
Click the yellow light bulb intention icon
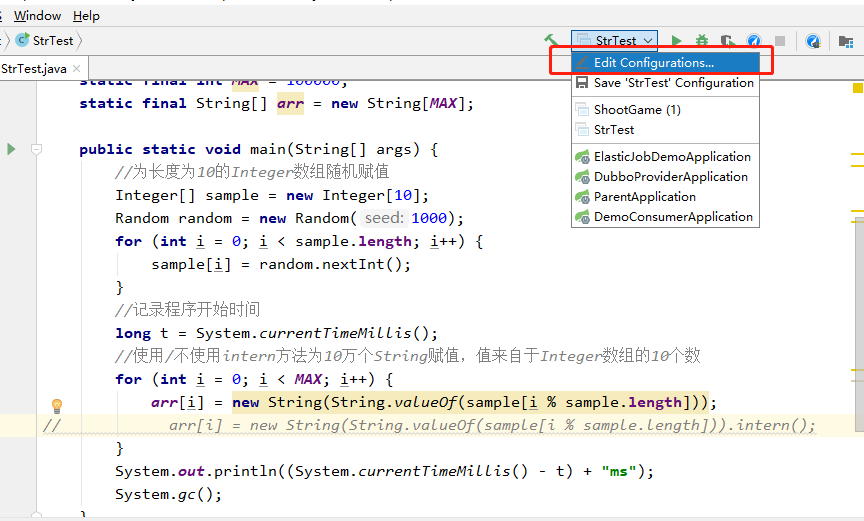pyautogui.click(x=57, y=406)
